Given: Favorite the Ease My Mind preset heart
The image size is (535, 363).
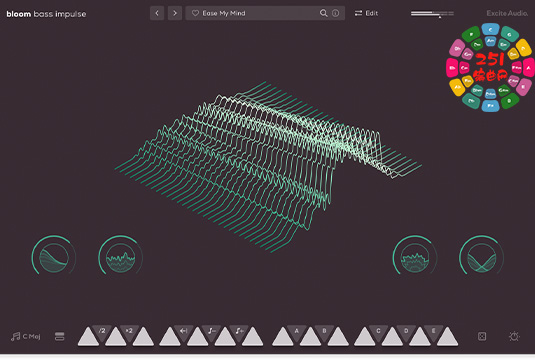Looking at the screenshot, I should 195,13.
